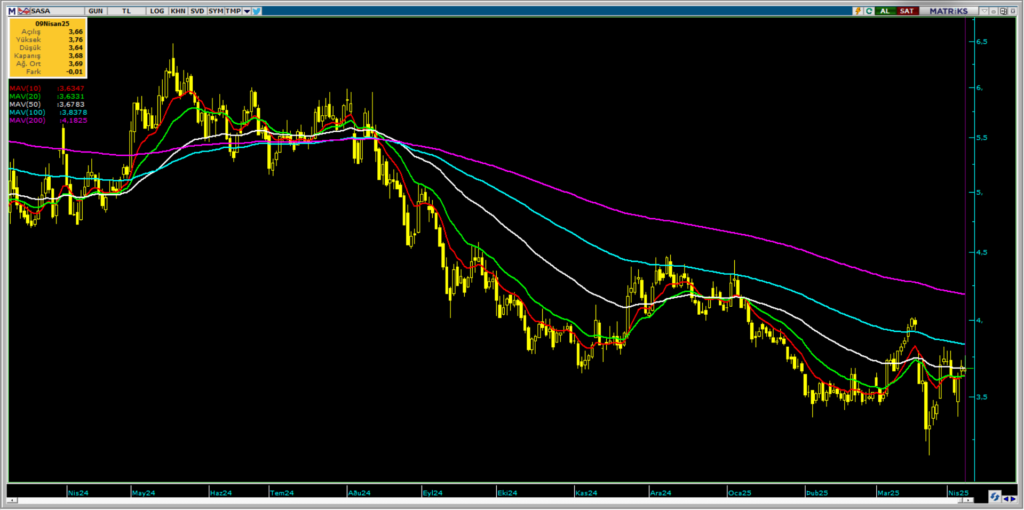This screenshot has height=510, width=1024.
Task: Expand the dropdown arrow after TMP
Action: [245, 10]
